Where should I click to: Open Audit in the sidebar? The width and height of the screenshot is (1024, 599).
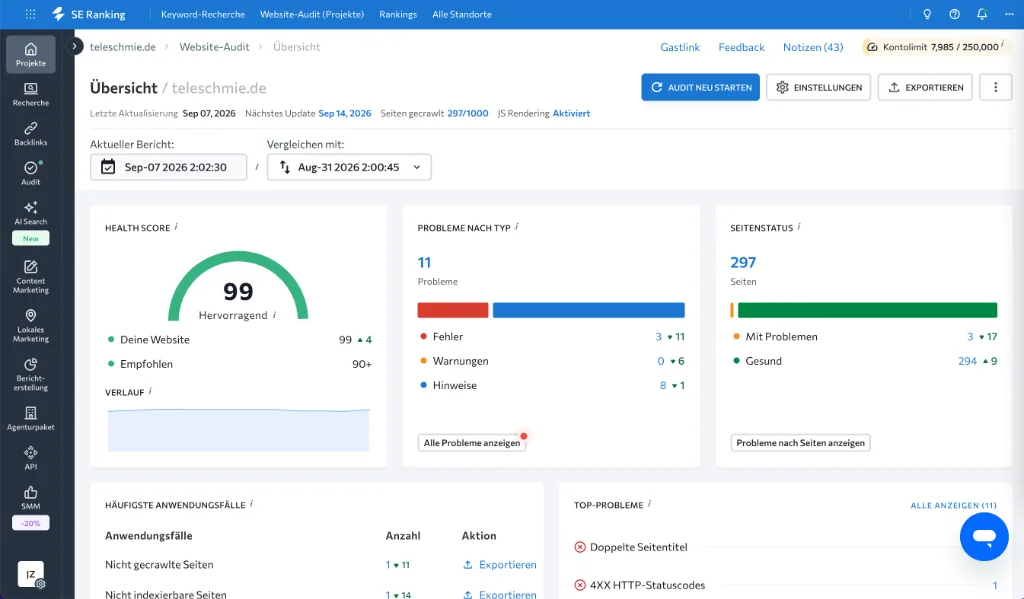[31, 173]
